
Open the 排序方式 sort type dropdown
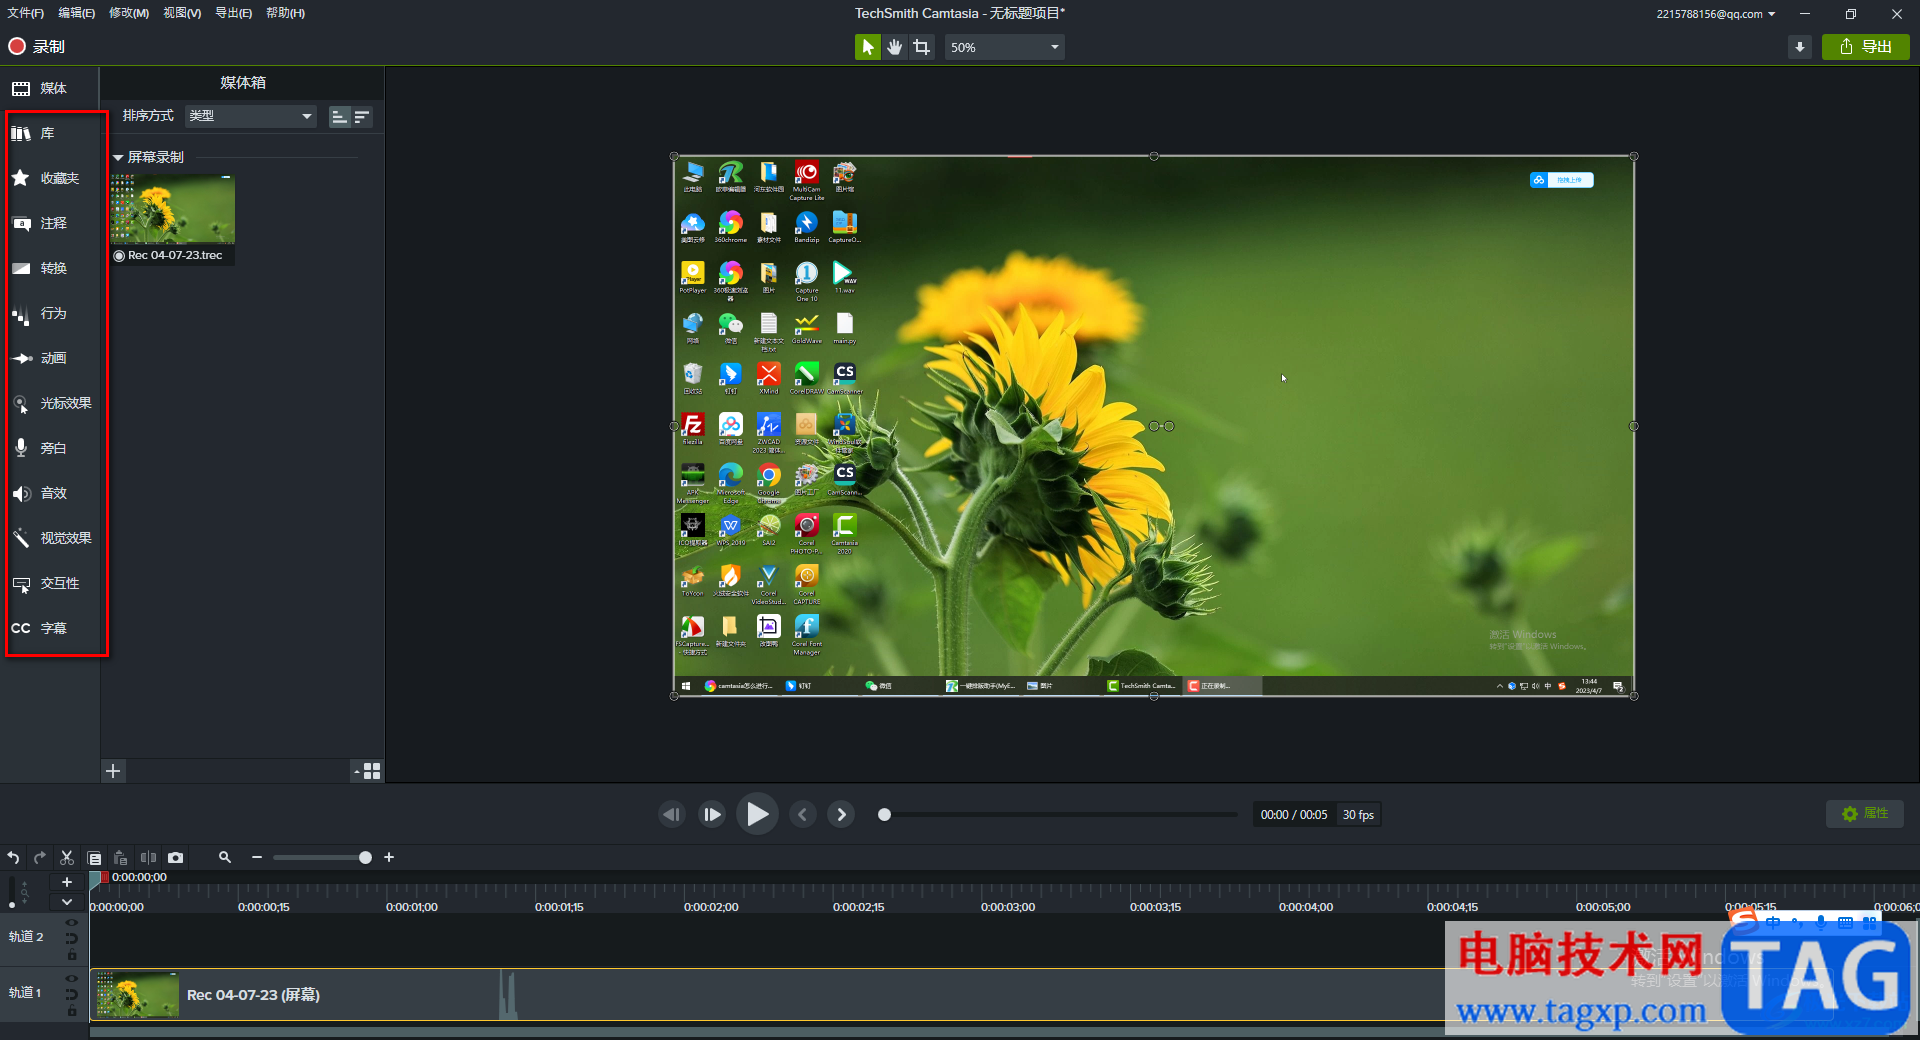pyautogui.click(x=250, y=116)
